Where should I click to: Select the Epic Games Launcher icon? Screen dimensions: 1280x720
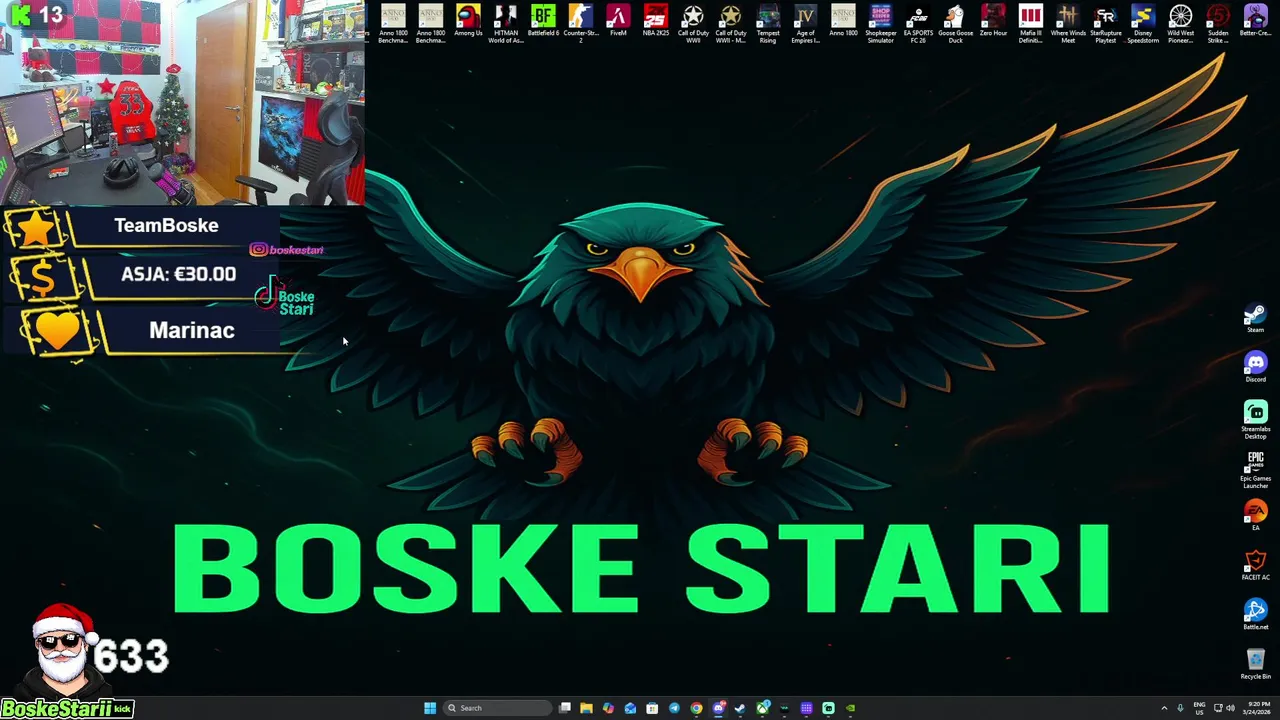1255,470
